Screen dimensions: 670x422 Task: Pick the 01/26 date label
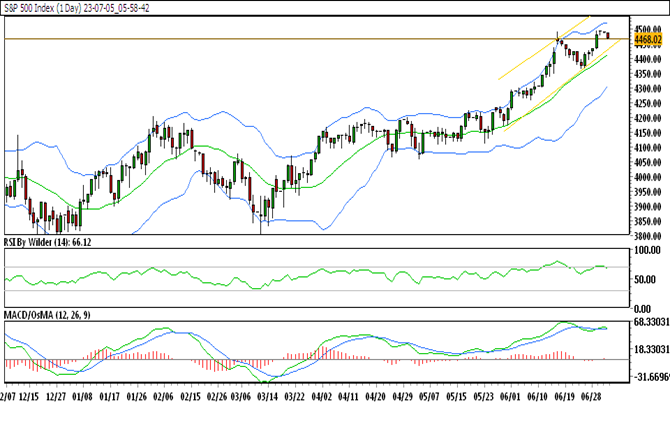tap(137, 397)
